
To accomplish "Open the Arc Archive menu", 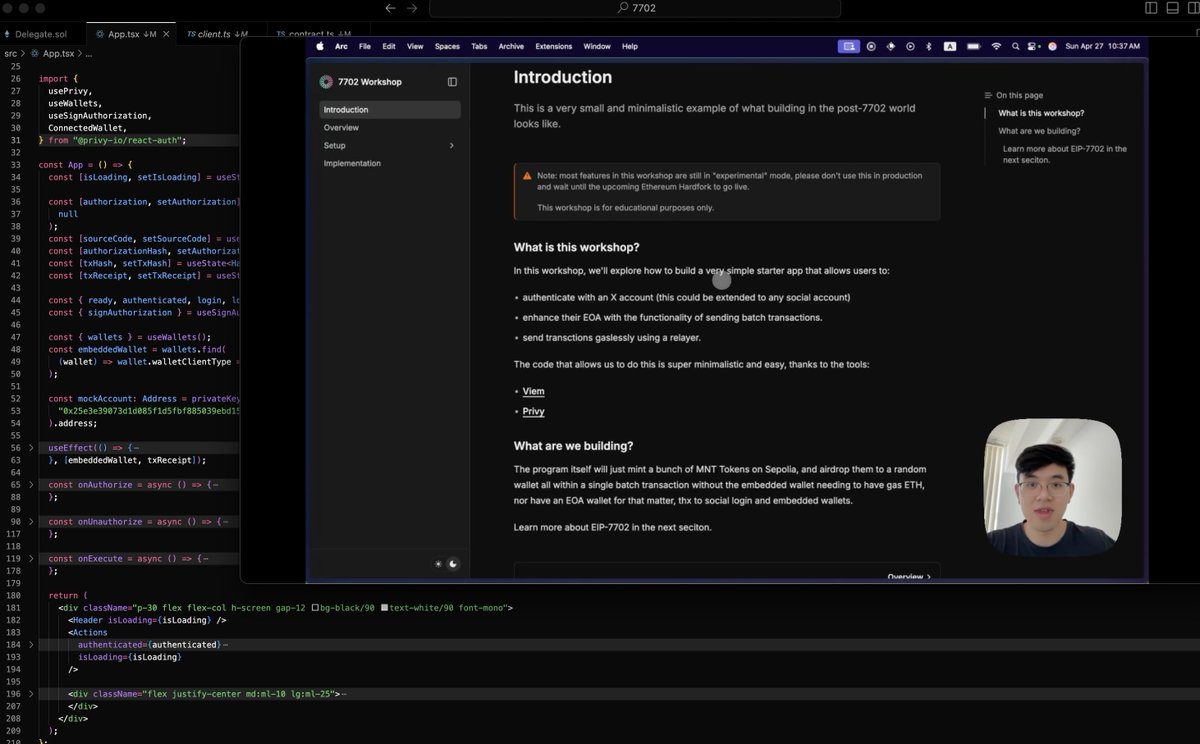I will point(511,46).
